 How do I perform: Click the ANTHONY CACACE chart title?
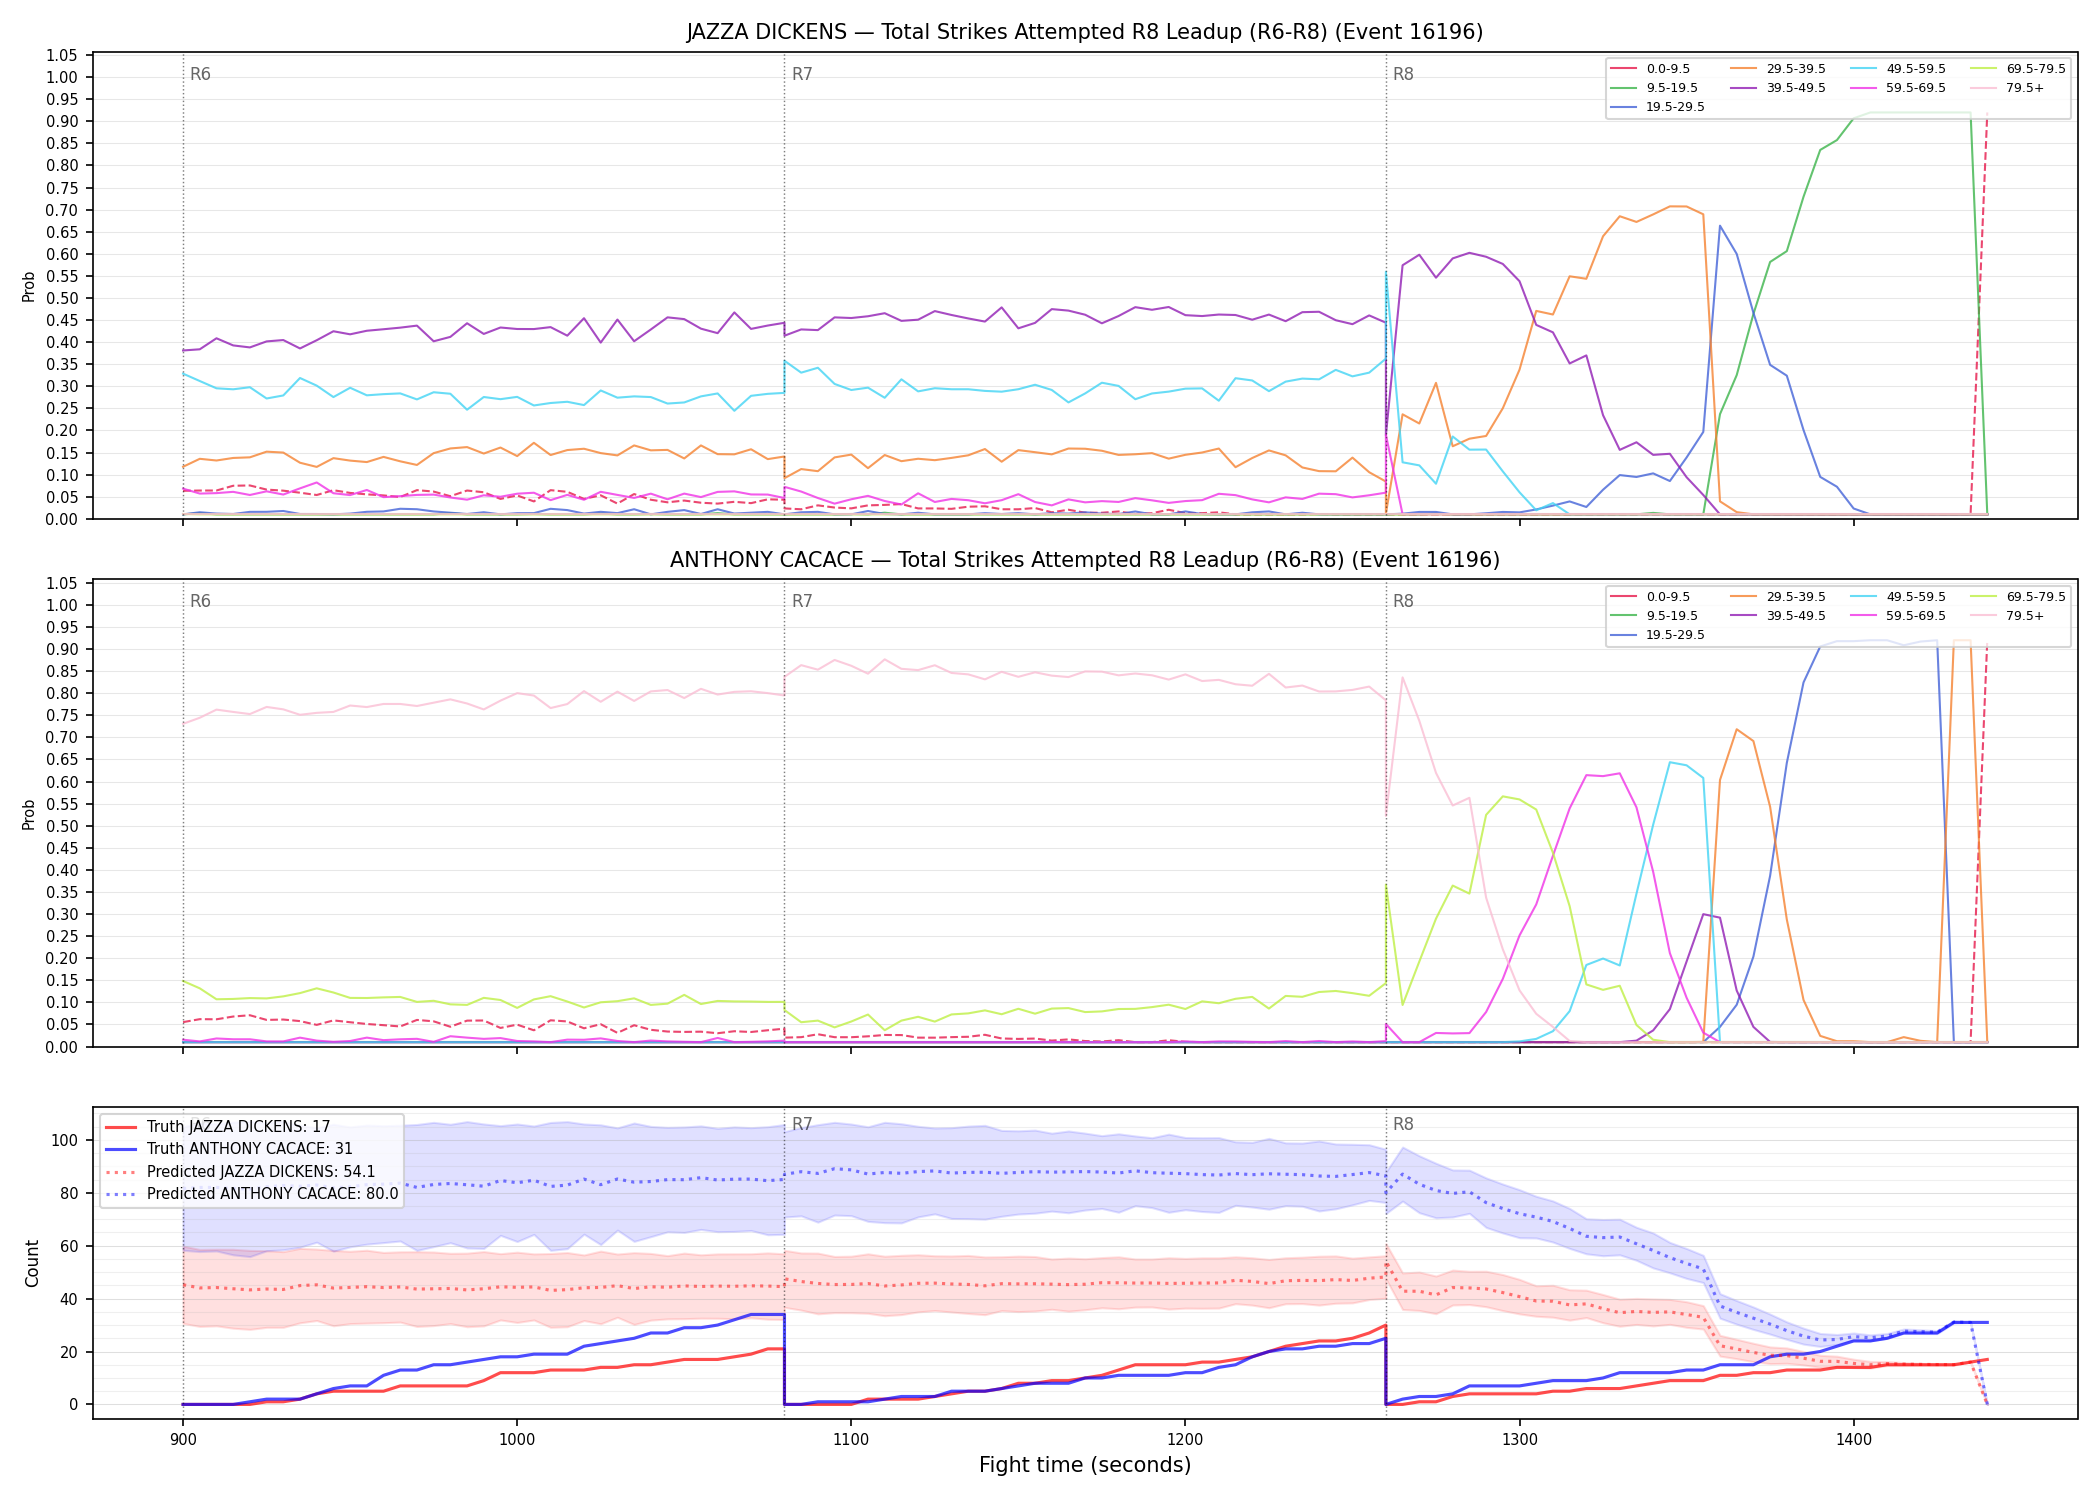pyautogui.click(x=1085, y=560)
